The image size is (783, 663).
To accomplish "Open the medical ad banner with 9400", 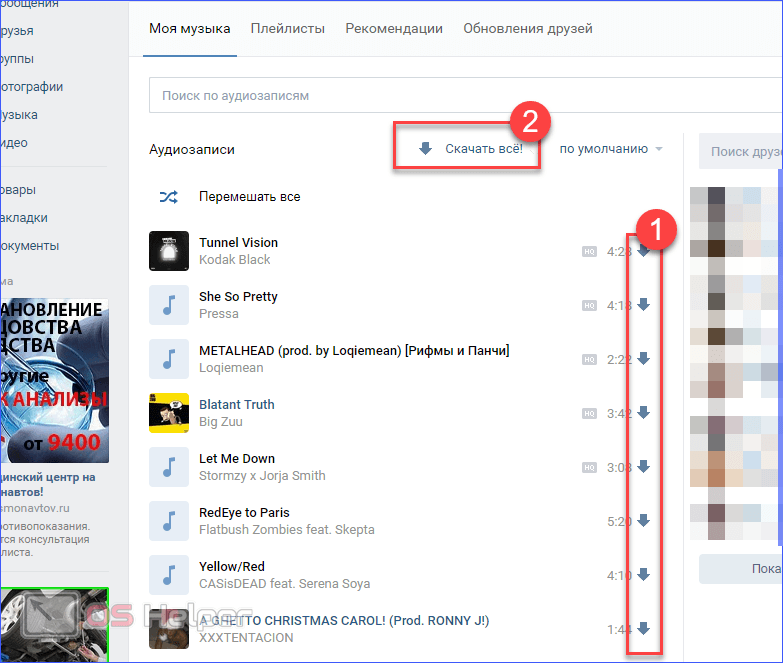I will pyautogui.click(x=54, y=381).
